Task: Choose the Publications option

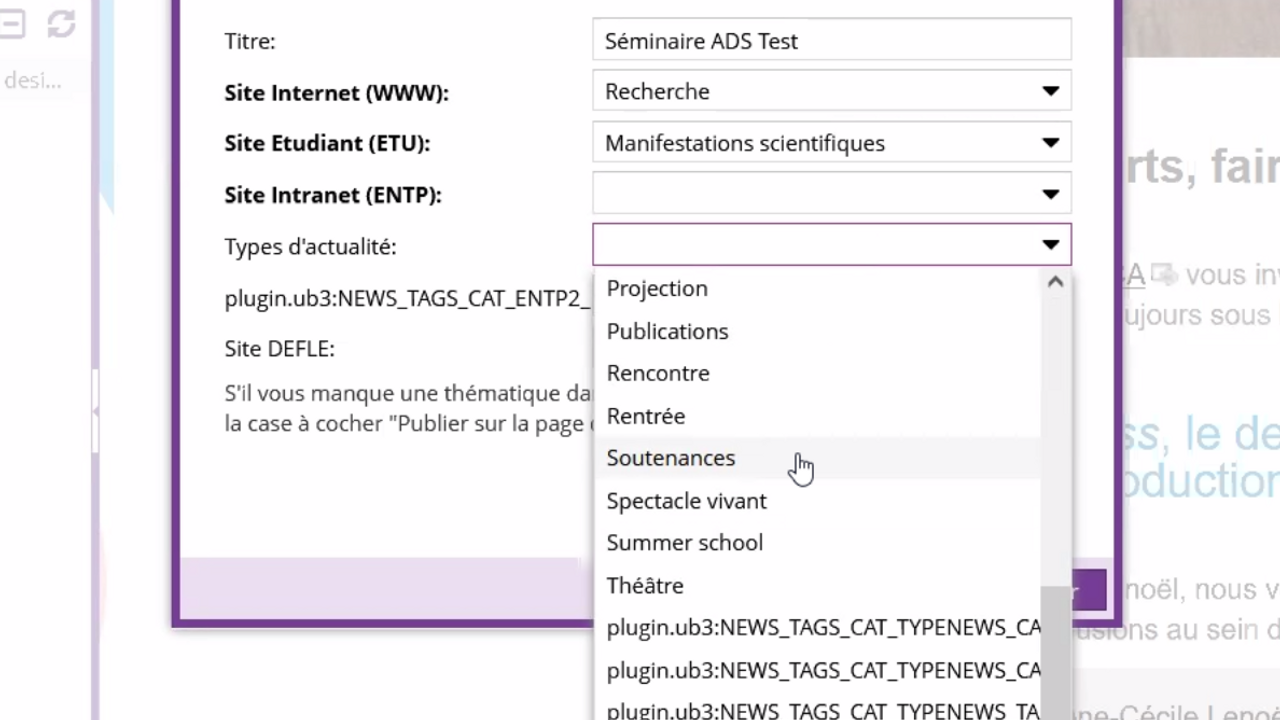Action: click(x=667, y=331)
